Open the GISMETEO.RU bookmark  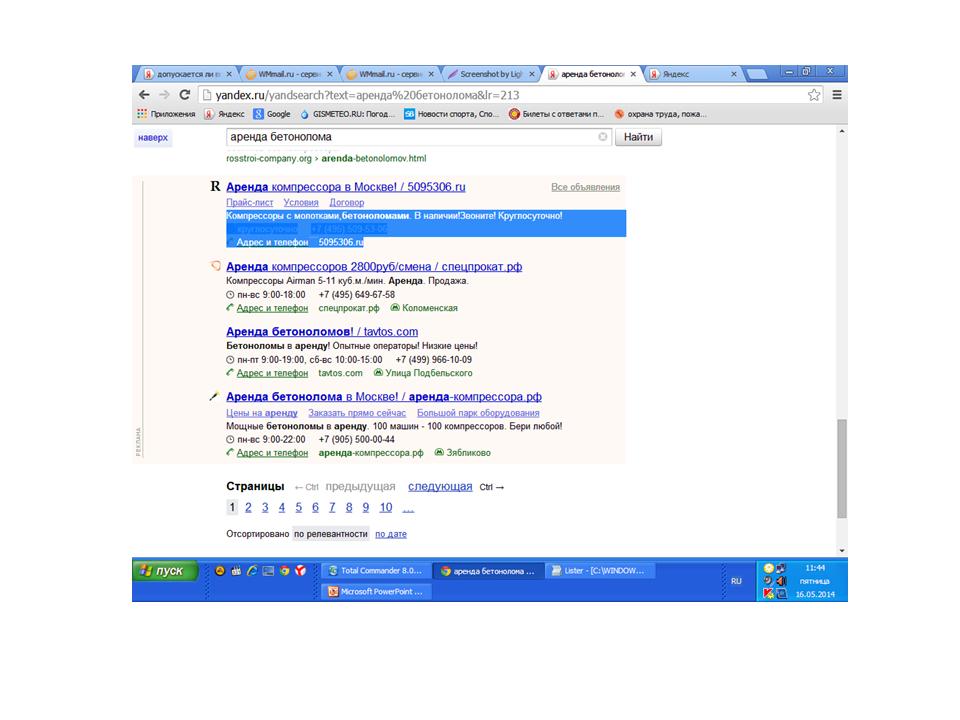(348, 114)
